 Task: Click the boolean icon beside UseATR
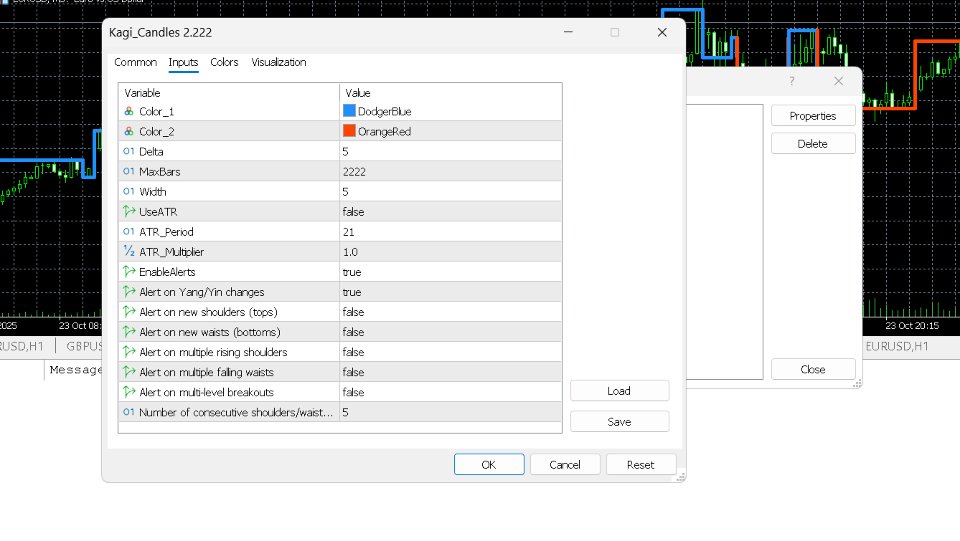[129, 211]
